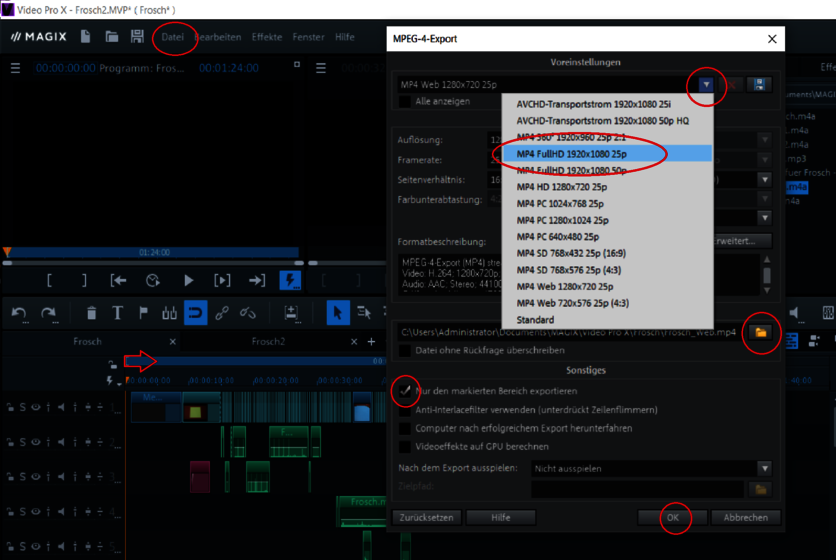Open the Fenster menu

coord(308,37)
